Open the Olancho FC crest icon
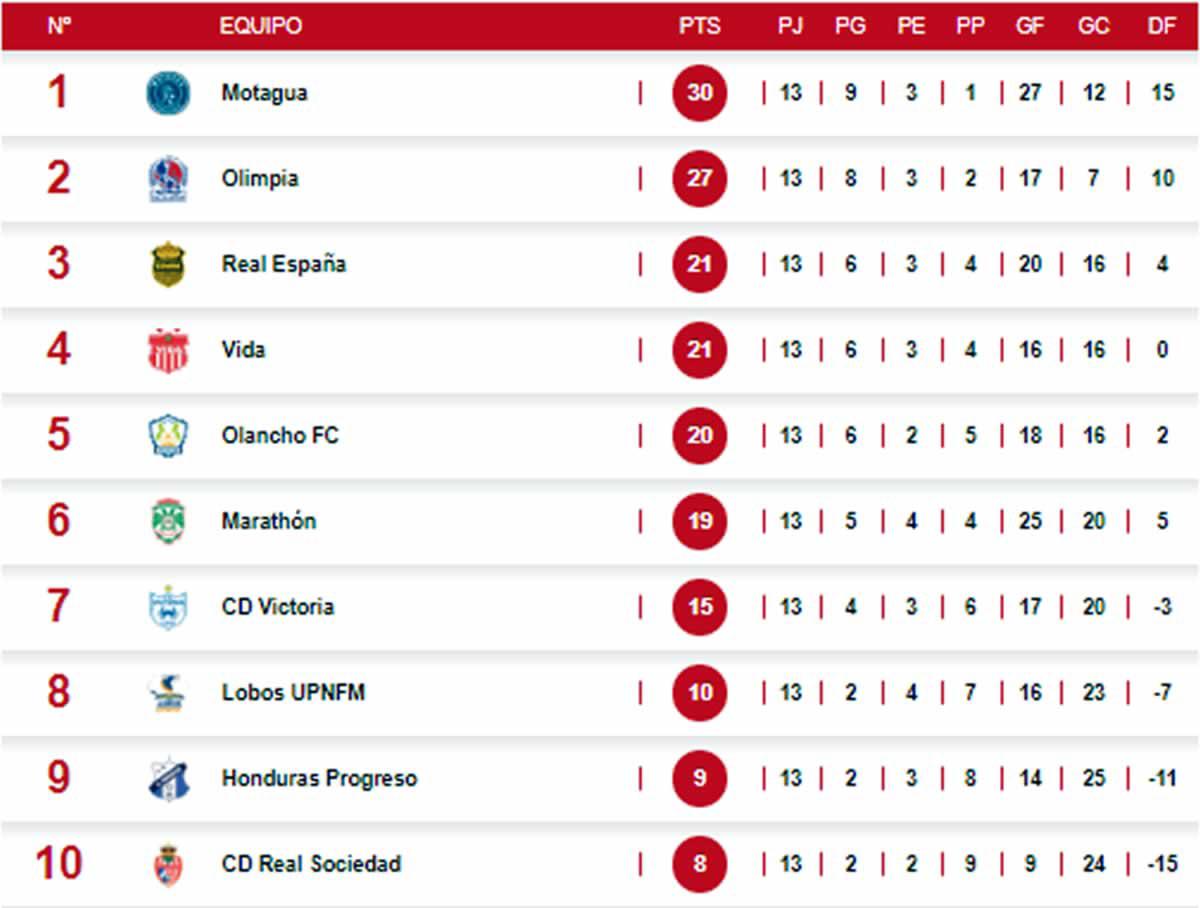The image size is (1200, 908). pos(168,436)
